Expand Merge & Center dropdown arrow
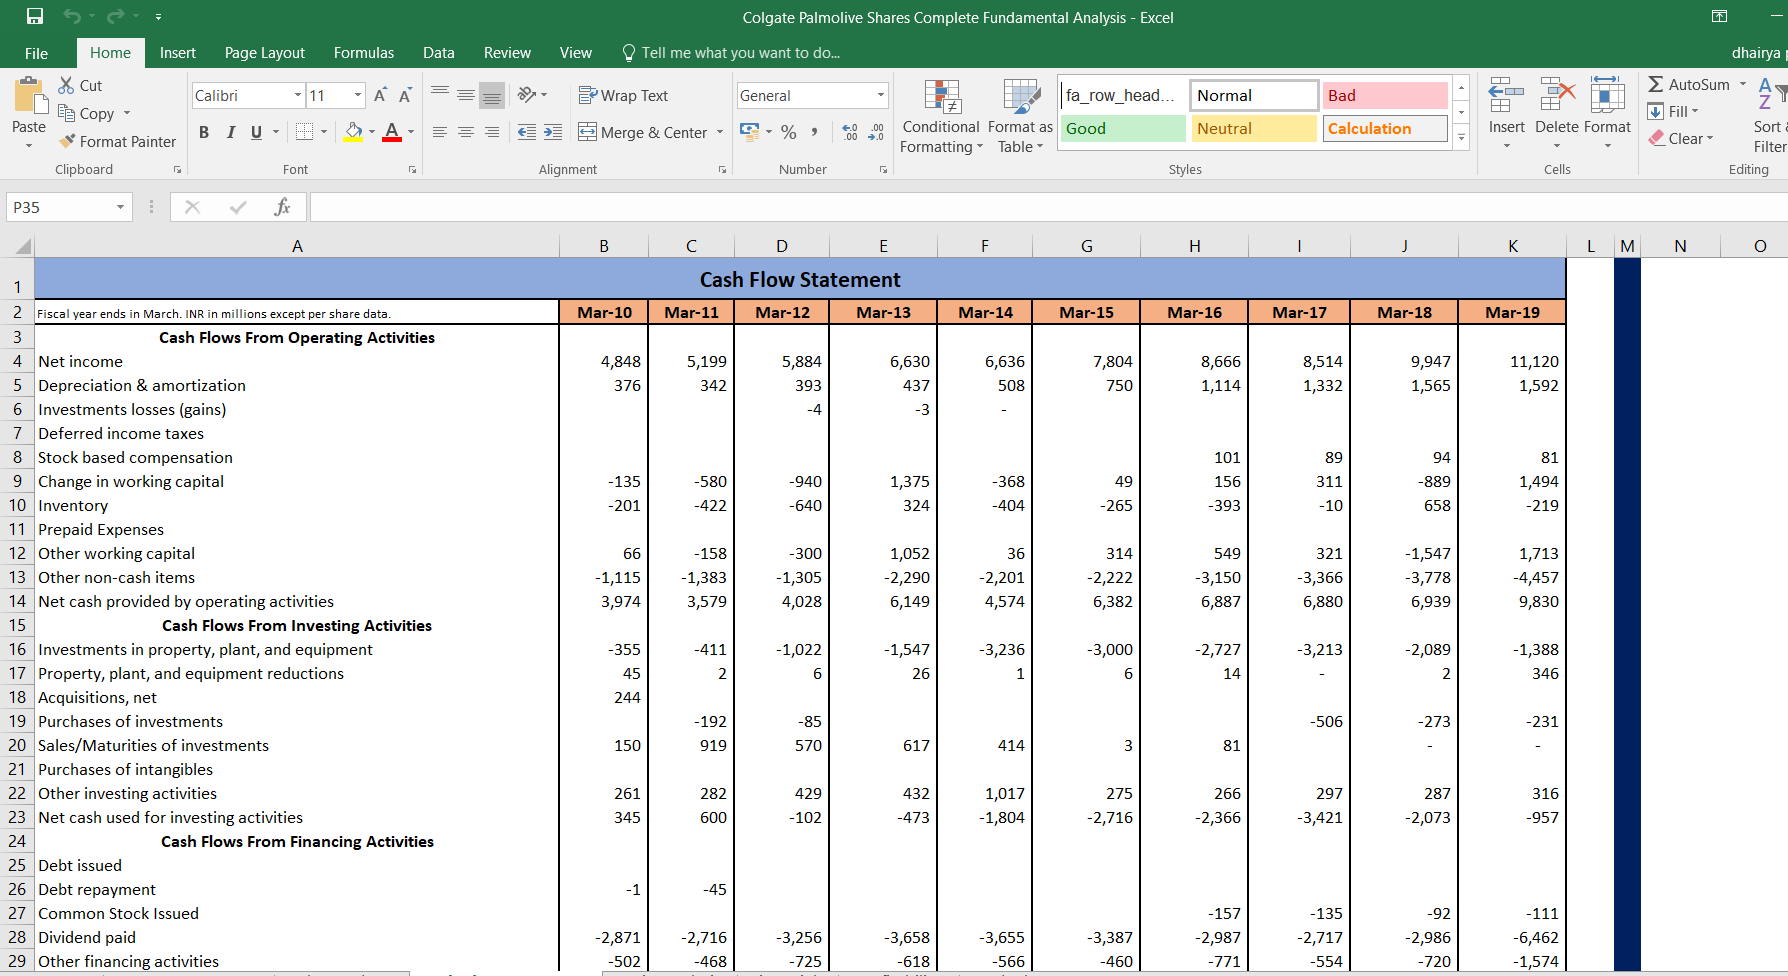The width and height of the screenshot is (1788, 976). (x=720, y=132)
